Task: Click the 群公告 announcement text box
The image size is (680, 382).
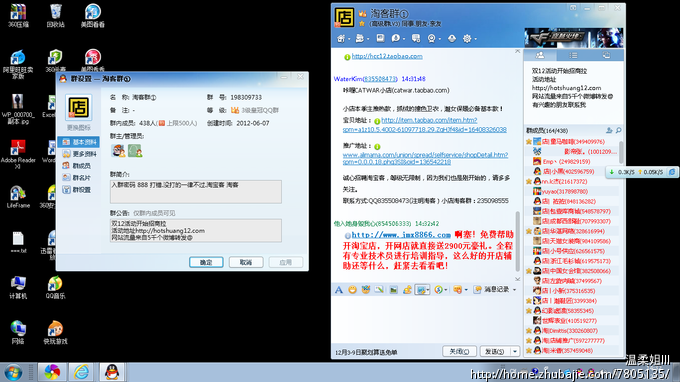Action: coord(196,230)
